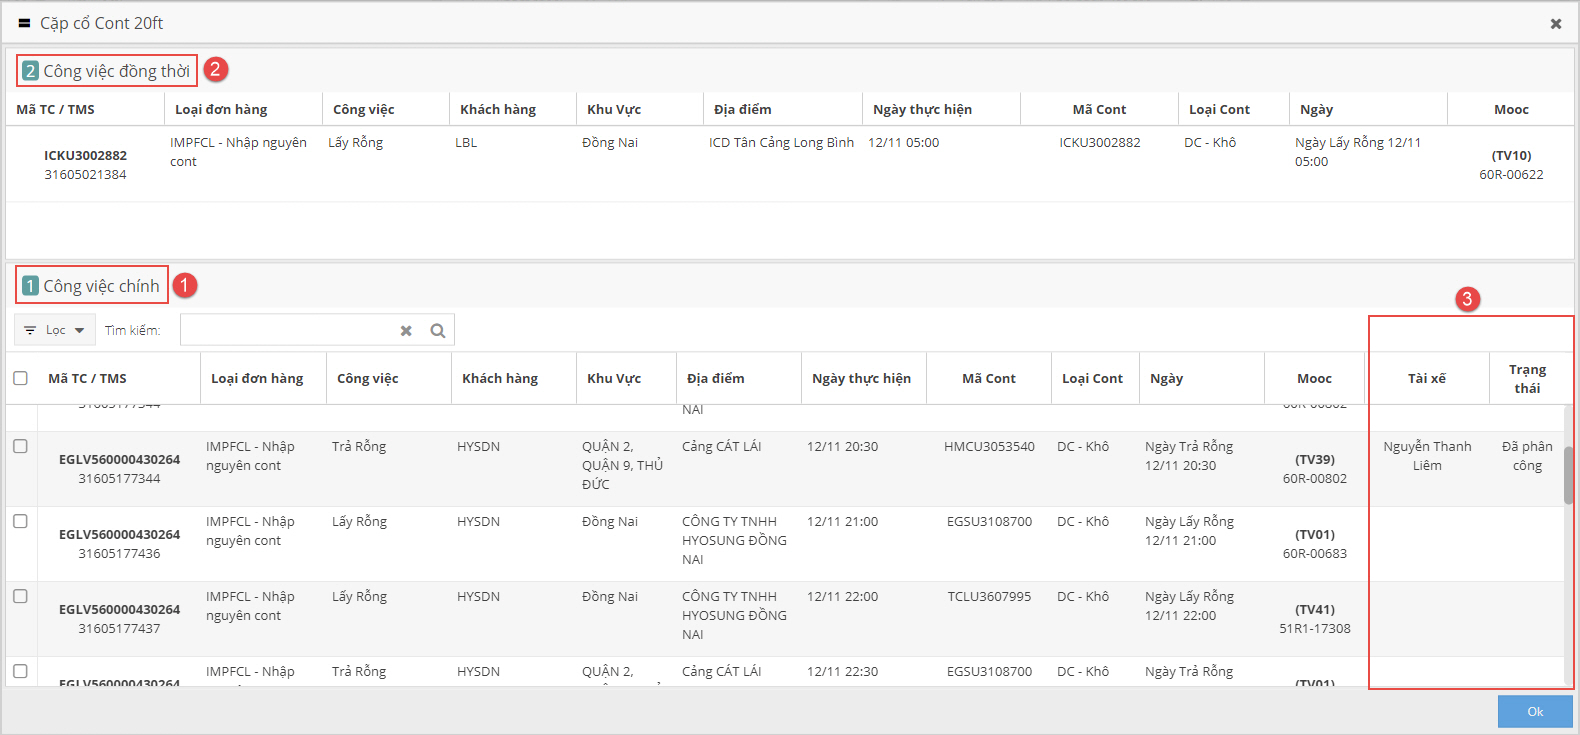Click the dialog title menu icon
The height and width of the screenshot is (735, 1580).
pos(24,23)
